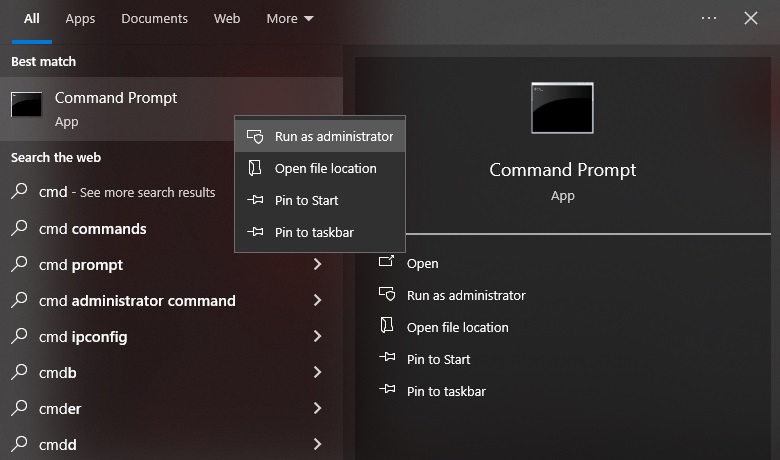Click Pin to taskbar in preview pane
The width and height of the screenshot is (780, 460).
(x=446, y=391)
